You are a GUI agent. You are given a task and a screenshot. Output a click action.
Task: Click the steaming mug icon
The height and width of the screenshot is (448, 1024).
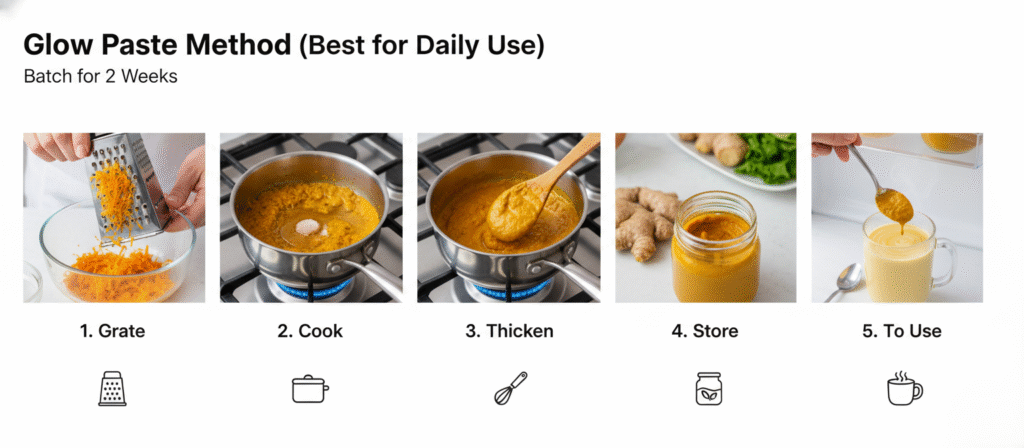(x=904, y=389)
